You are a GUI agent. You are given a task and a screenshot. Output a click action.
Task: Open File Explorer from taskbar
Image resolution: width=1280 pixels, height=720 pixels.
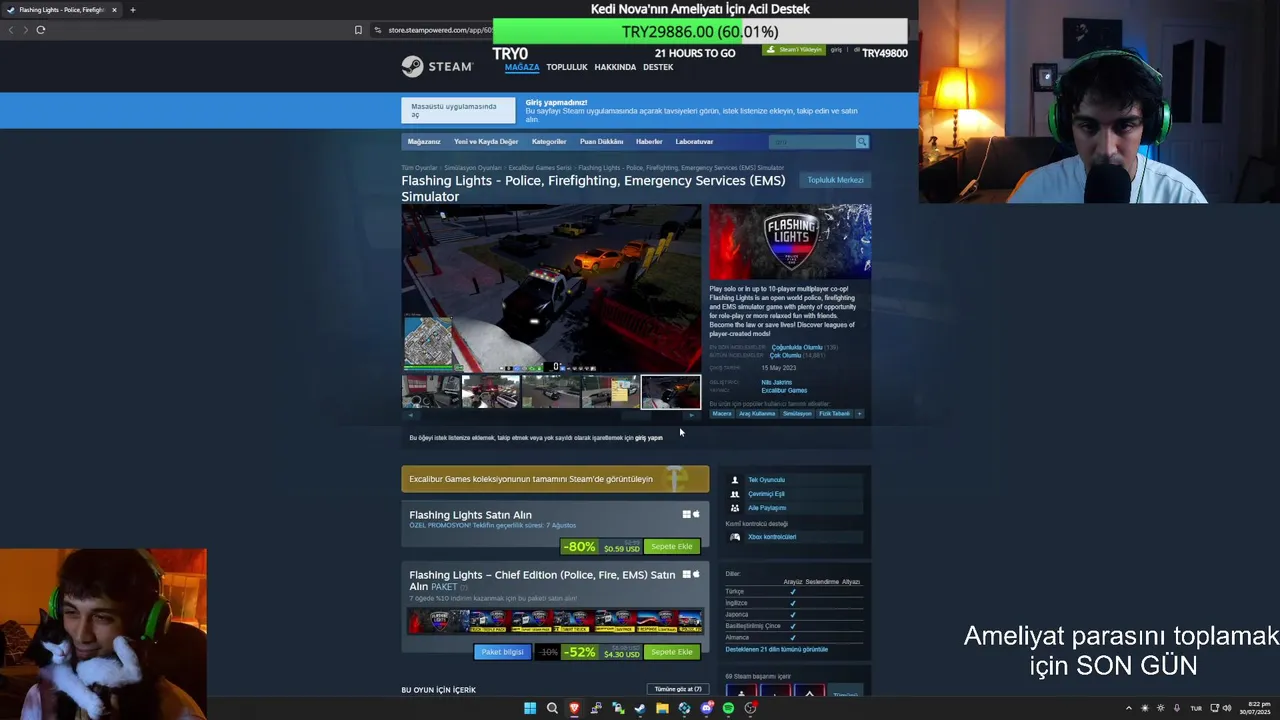coord(662,708)
